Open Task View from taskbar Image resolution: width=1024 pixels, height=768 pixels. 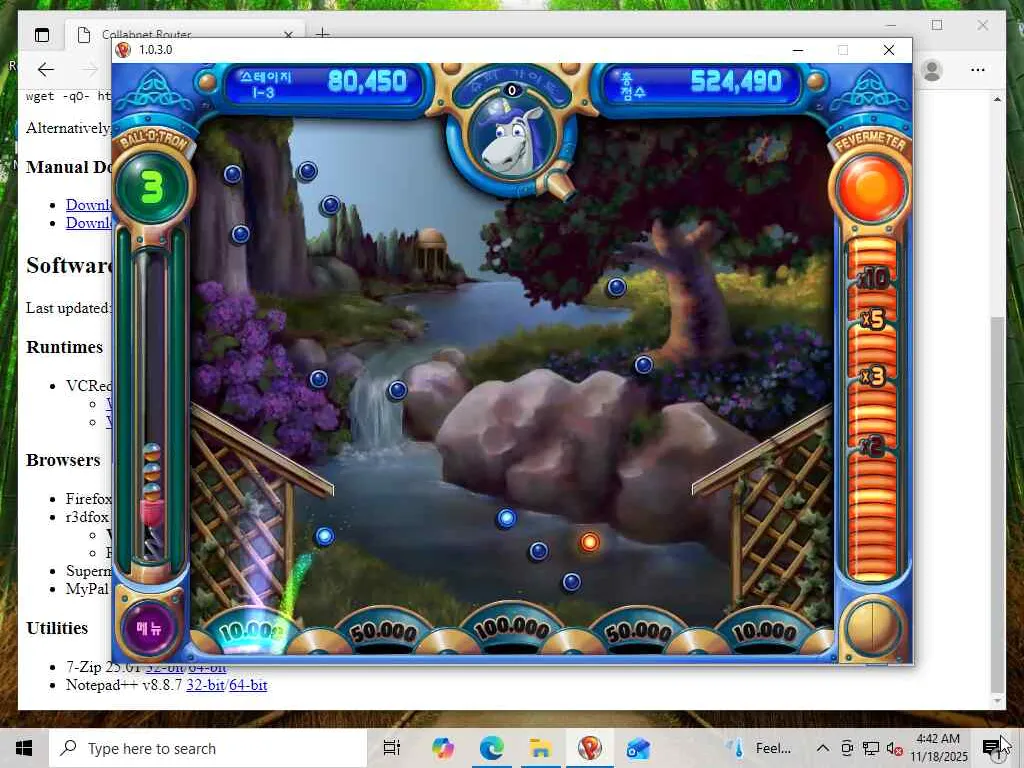[392, 748]
